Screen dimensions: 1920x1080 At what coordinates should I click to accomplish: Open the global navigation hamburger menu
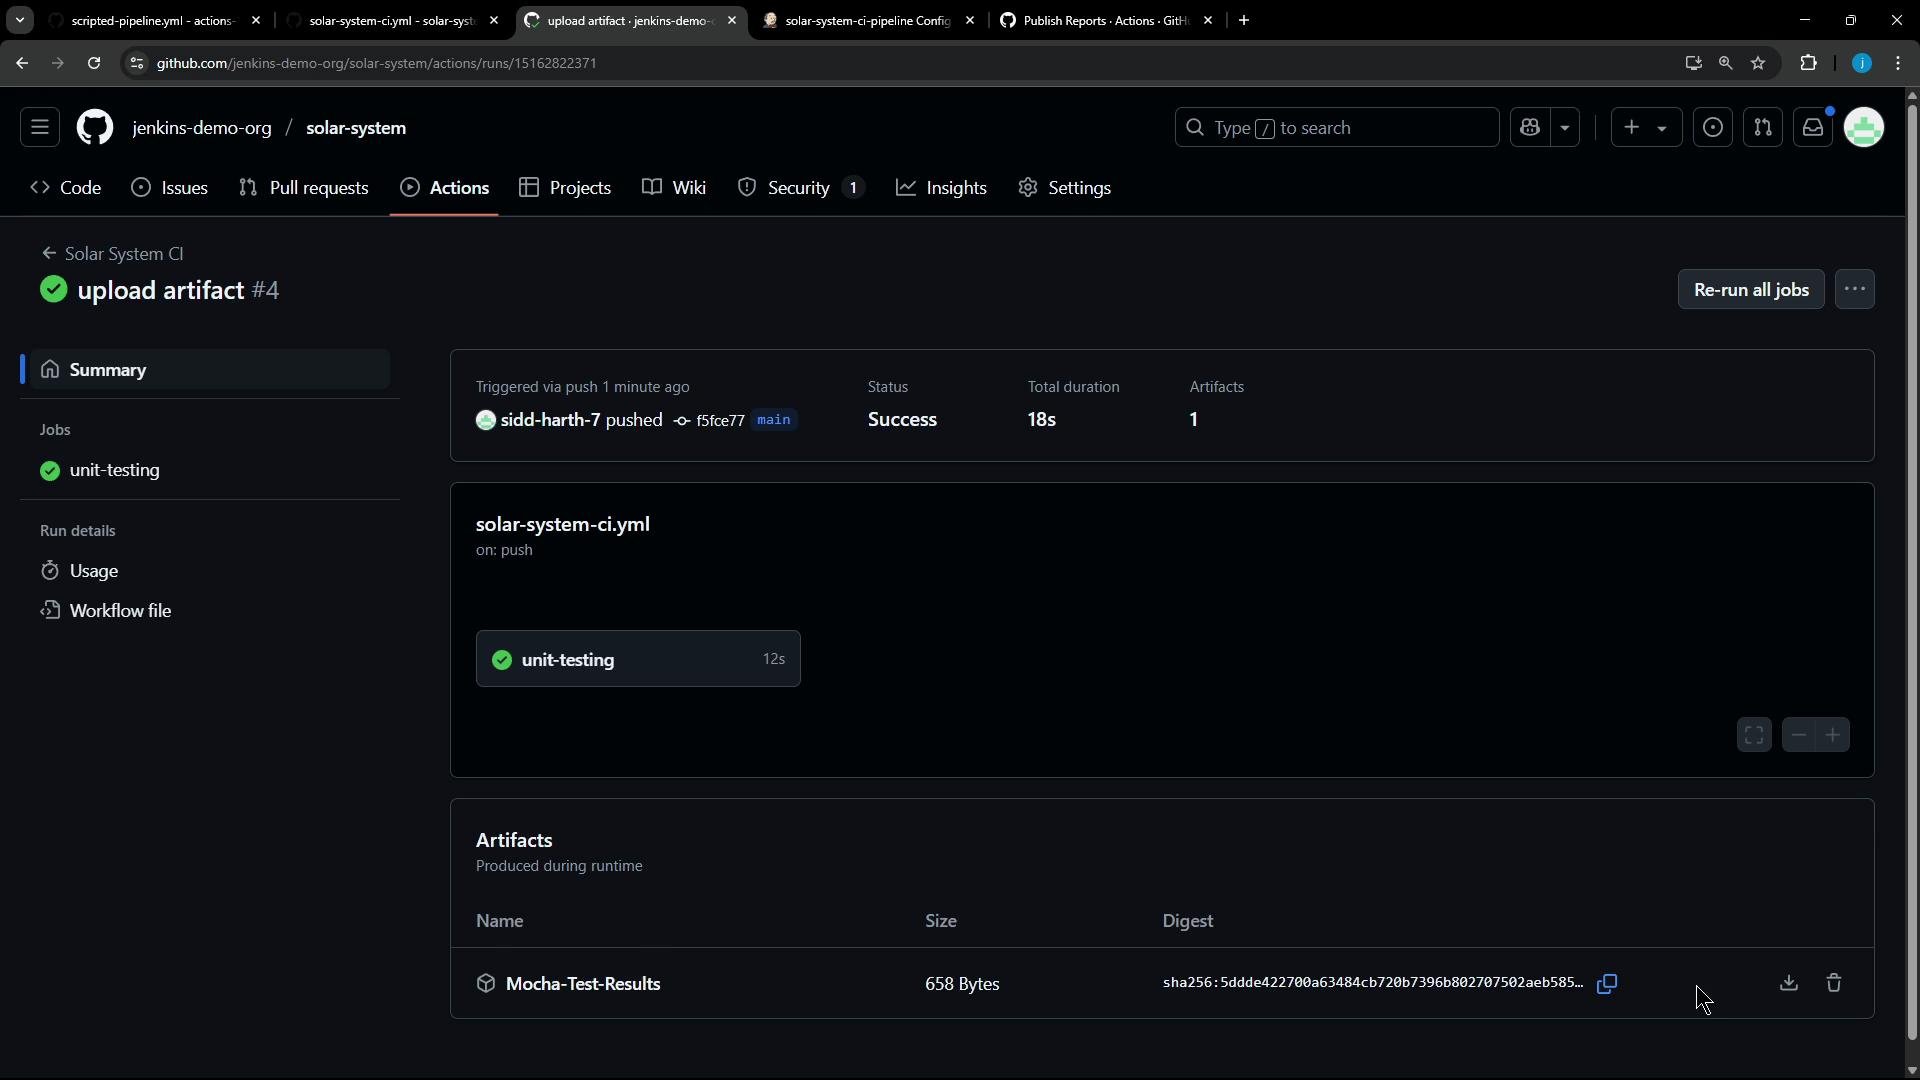(x=40, y=128)
